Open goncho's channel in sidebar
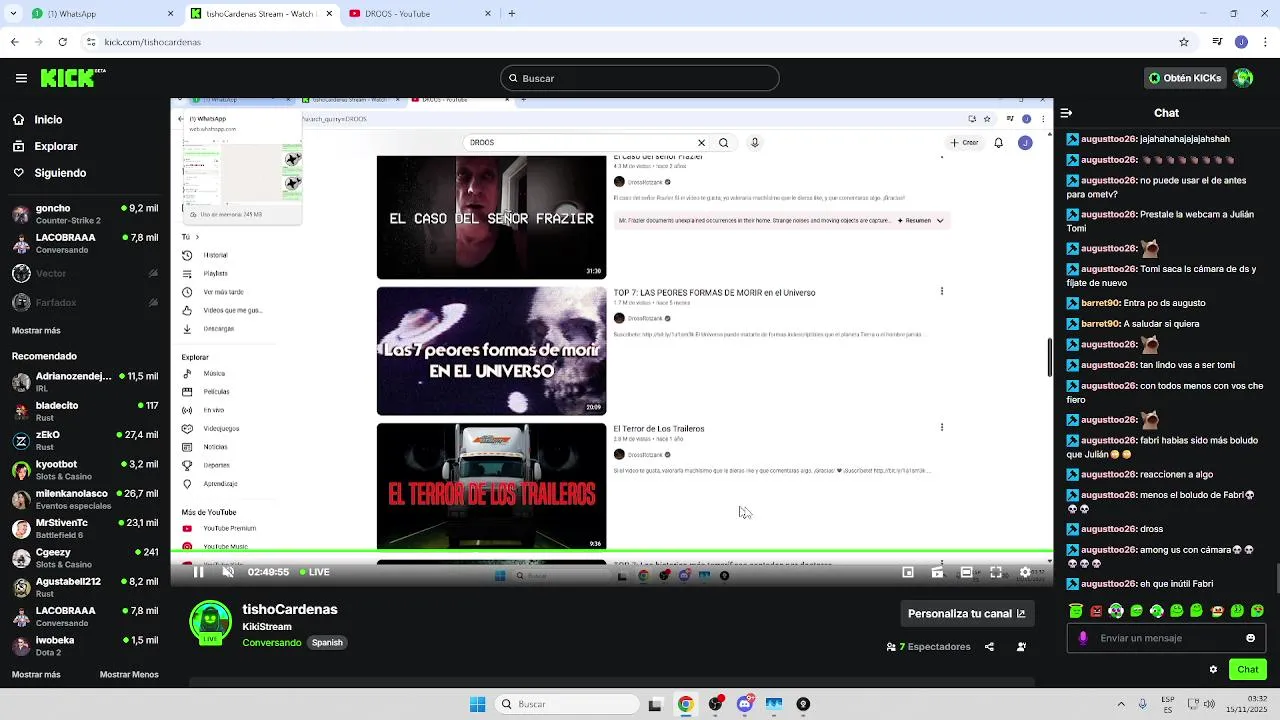 [x=85, y=214]
